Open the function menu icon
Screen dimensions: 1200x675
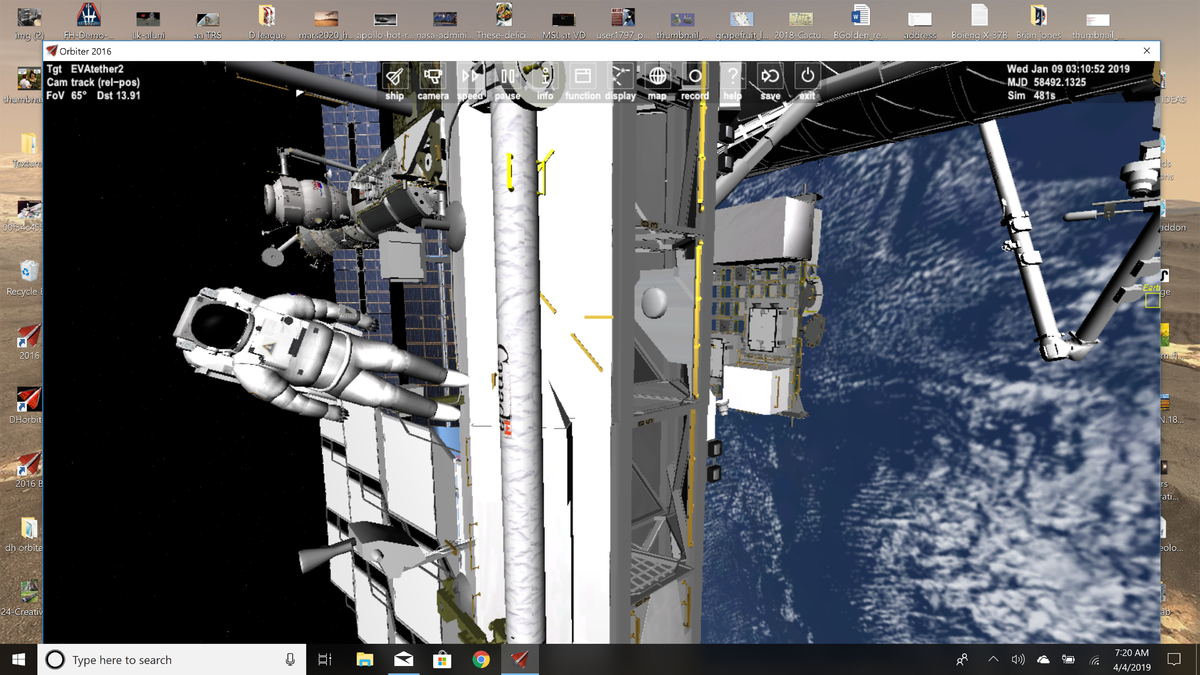[x=582, y=77]
